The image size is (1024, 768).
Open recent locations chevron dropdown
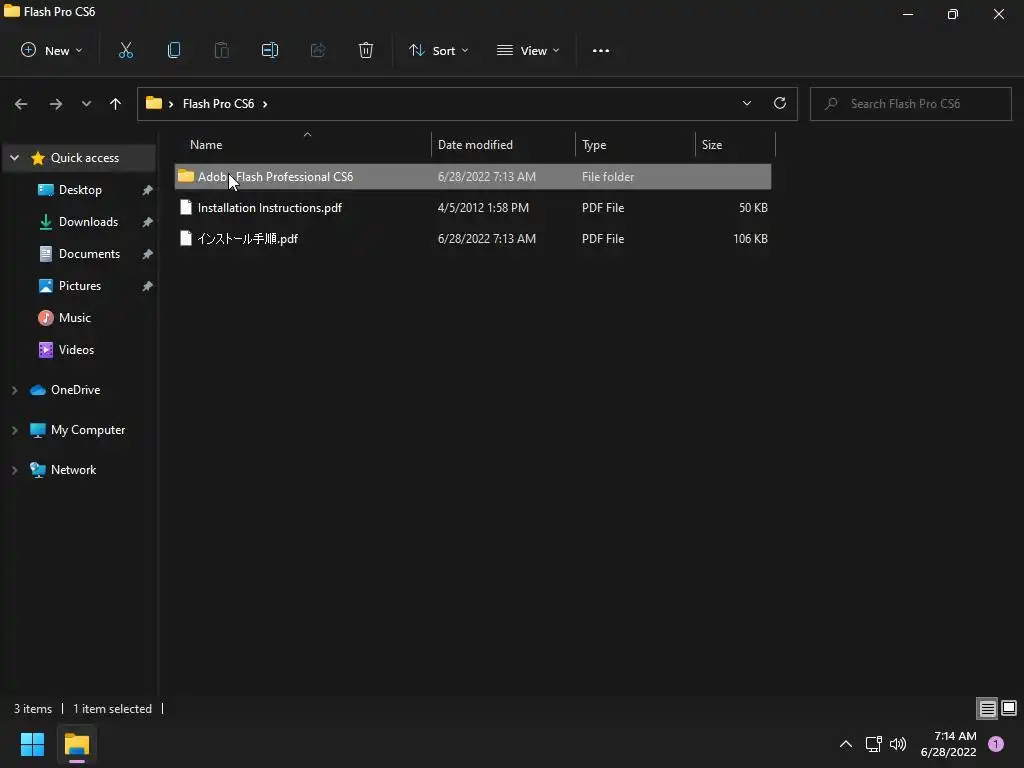86,104
